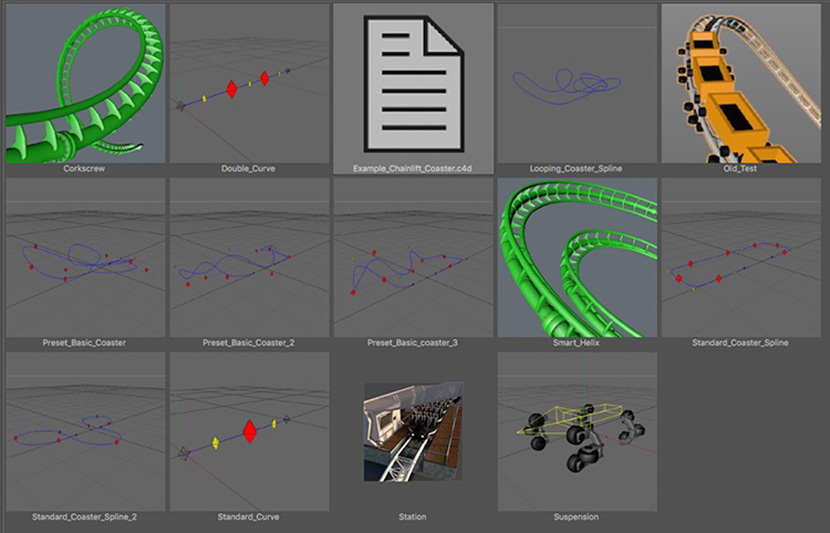Click the Station label text
The width and height of the screenshot is (830, 533).
(x=412, y=517)
